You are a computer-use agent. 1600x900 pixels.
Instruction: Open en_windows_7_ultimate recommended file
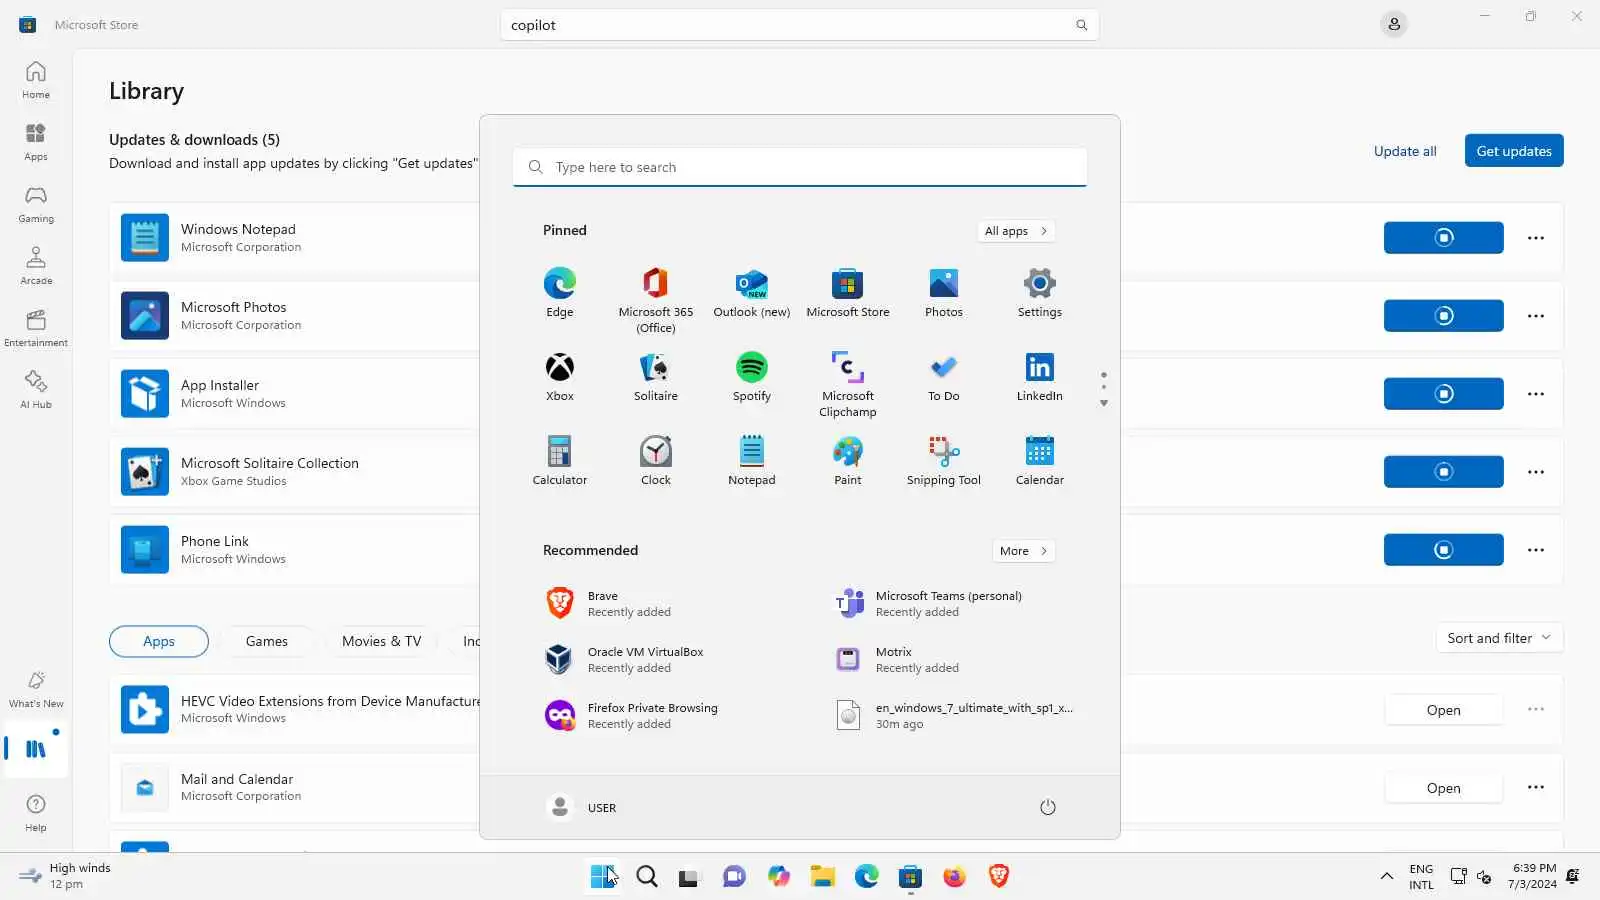point(954,716)
